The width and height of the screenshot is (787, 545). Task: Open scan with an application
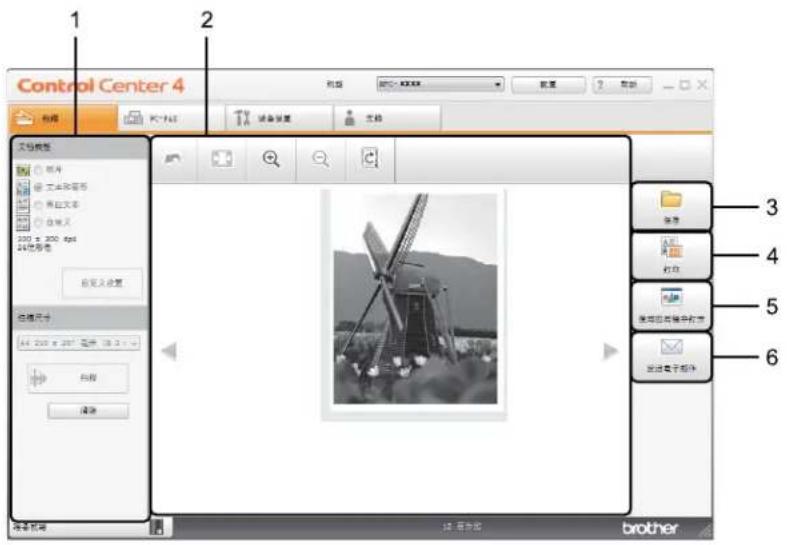point(671,306)
